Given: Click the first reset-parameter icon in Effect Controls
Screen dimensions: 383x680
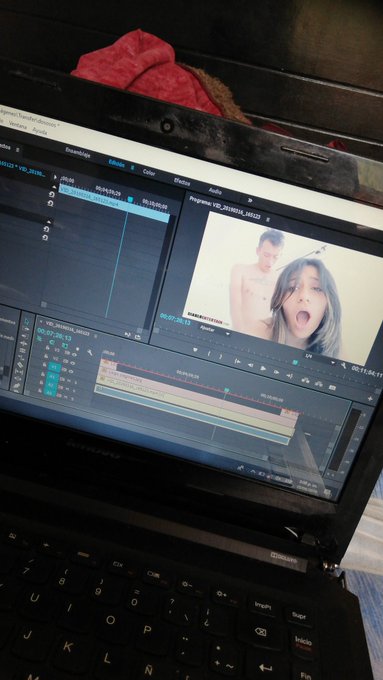Looking at the screenshot, I should tap(51, 194).
